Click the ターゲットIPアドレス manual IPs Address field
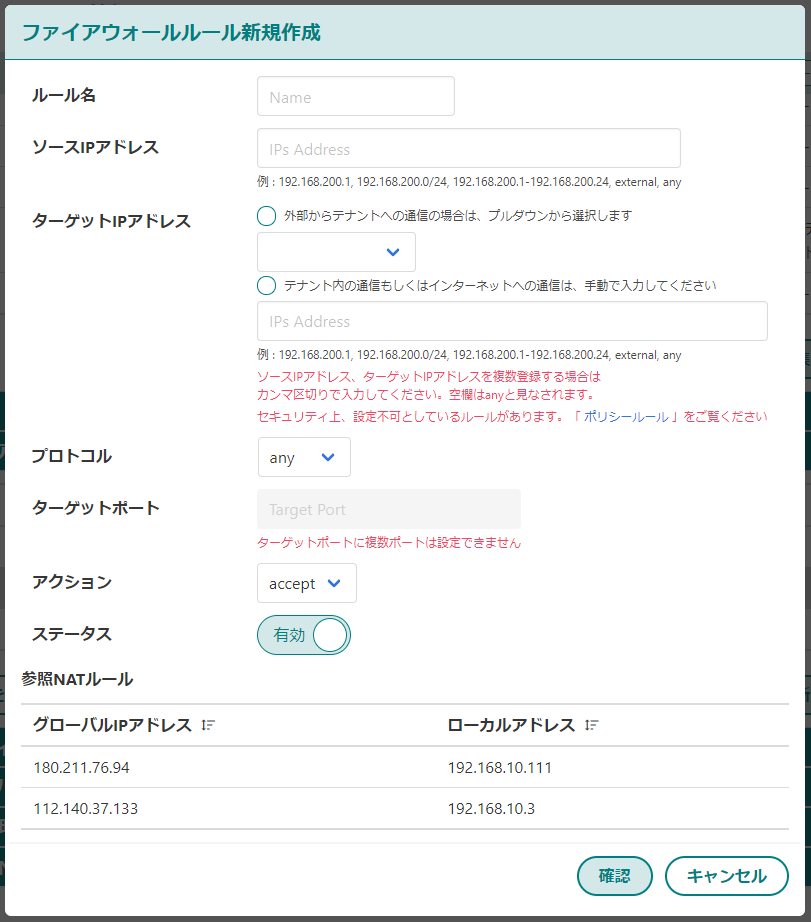Image resolution: width=811 pixels, height=922 pixels. pyautogui.click(x=512, y=321)
